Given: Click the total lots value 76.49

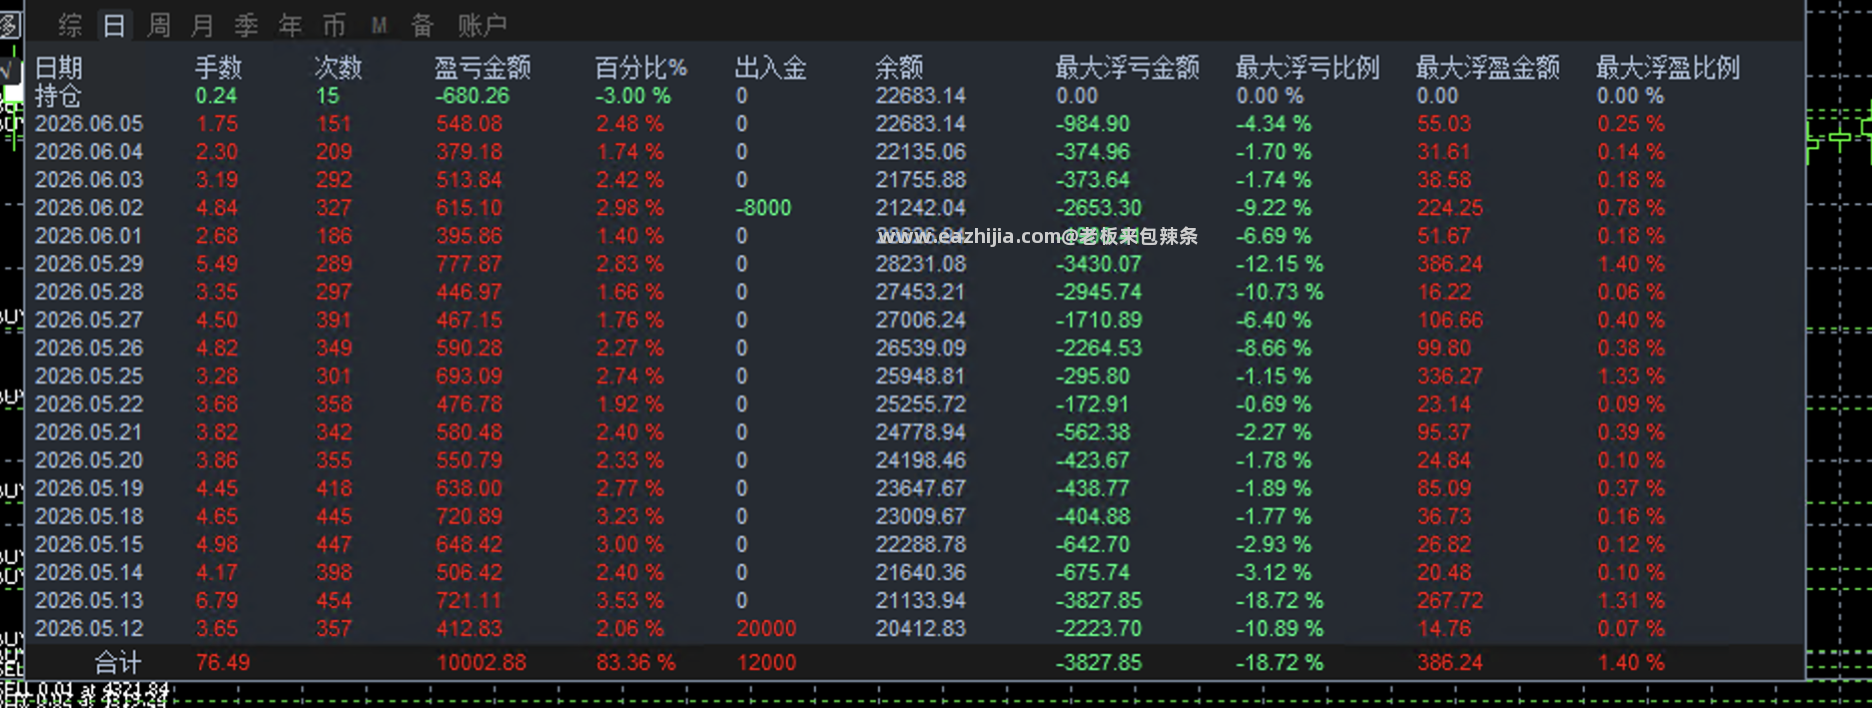Looking at the screenshot, I should coord(223,662).
